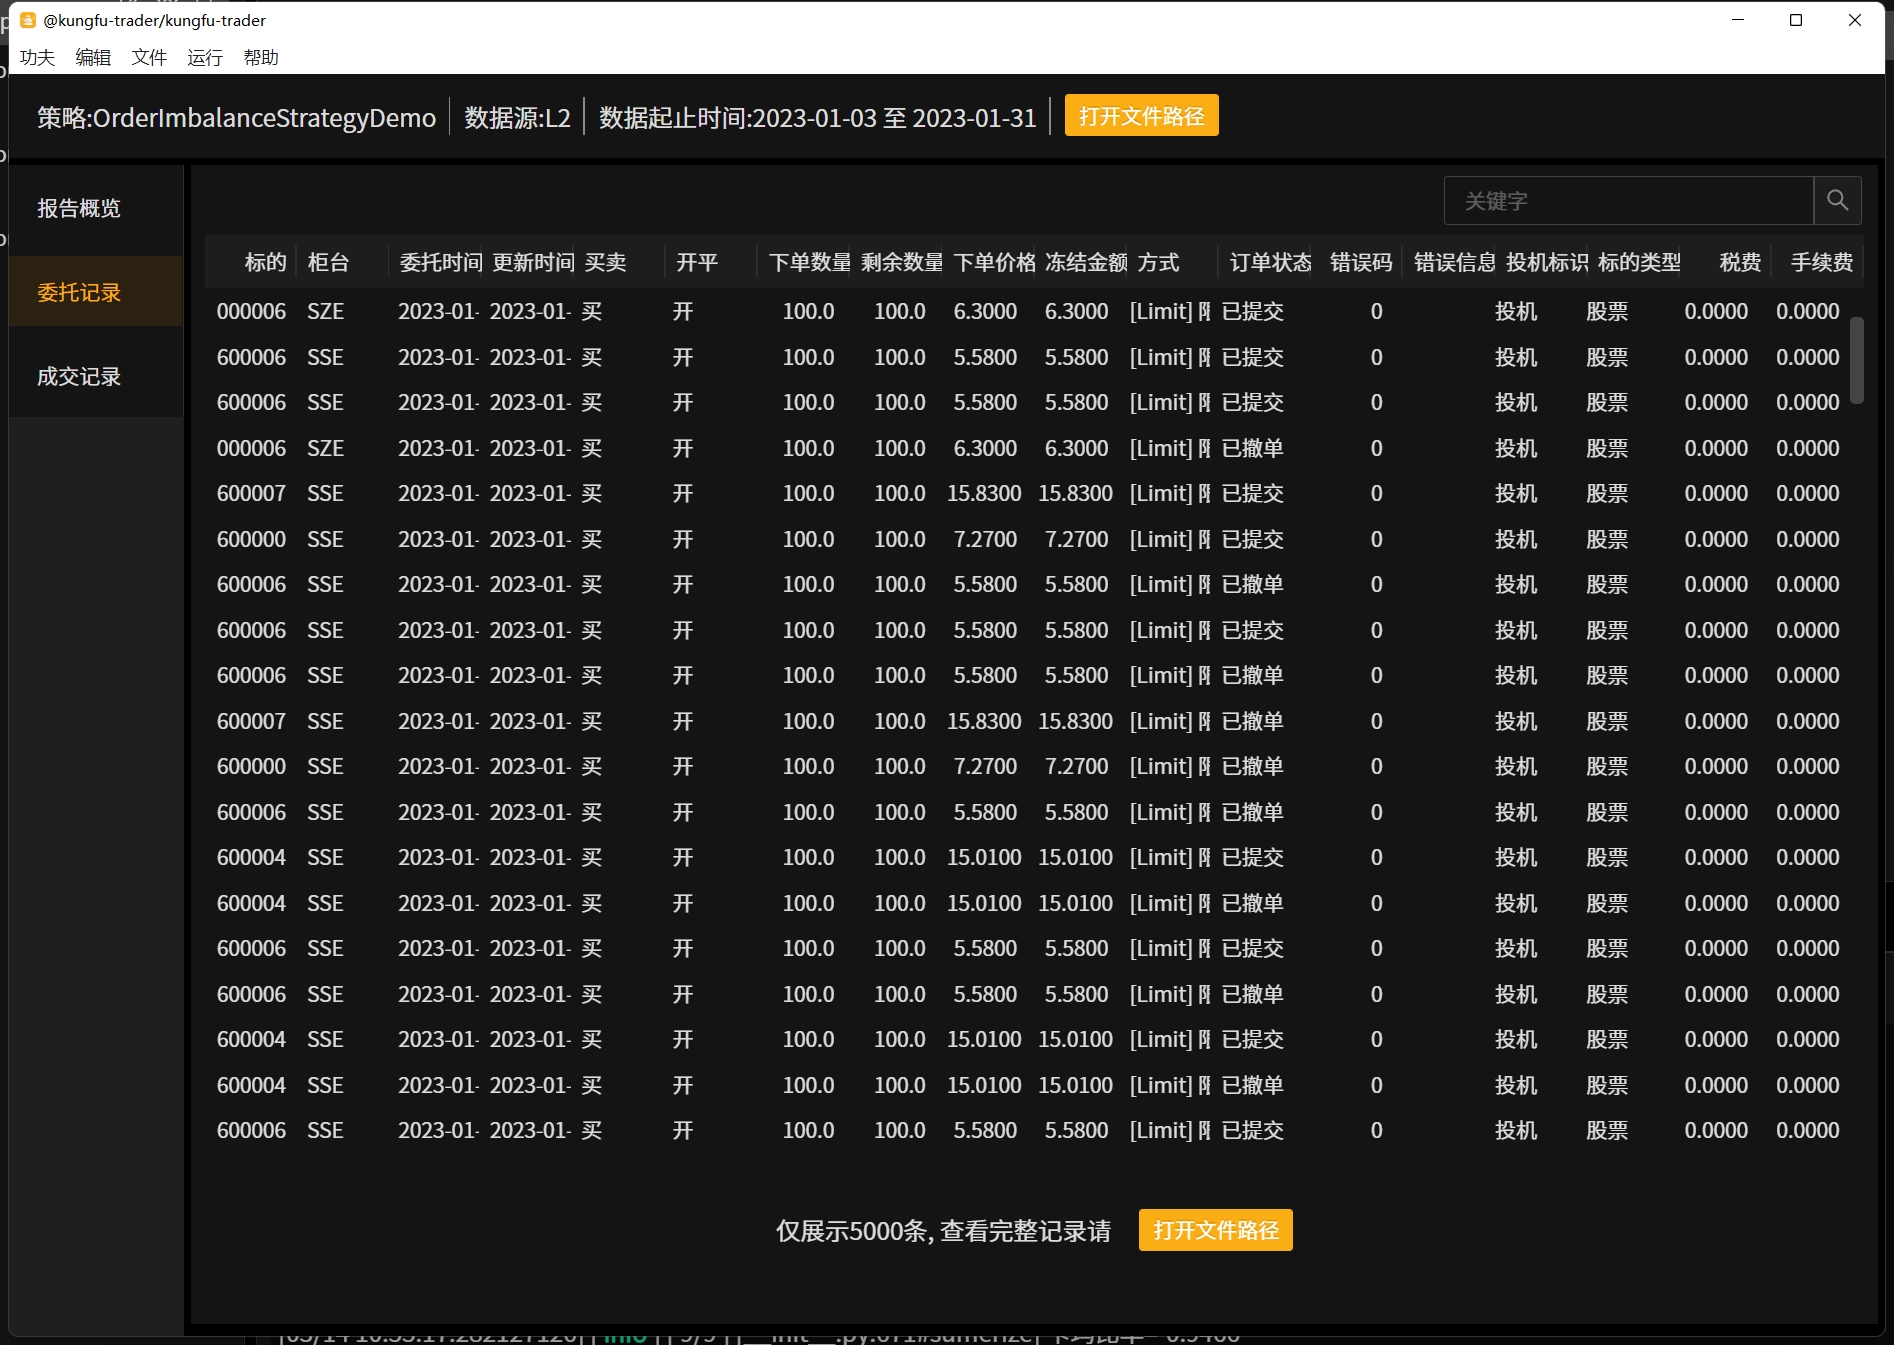
Task: Click 已撤单 status in the second 000006 row
Action: coord(1253,448)
